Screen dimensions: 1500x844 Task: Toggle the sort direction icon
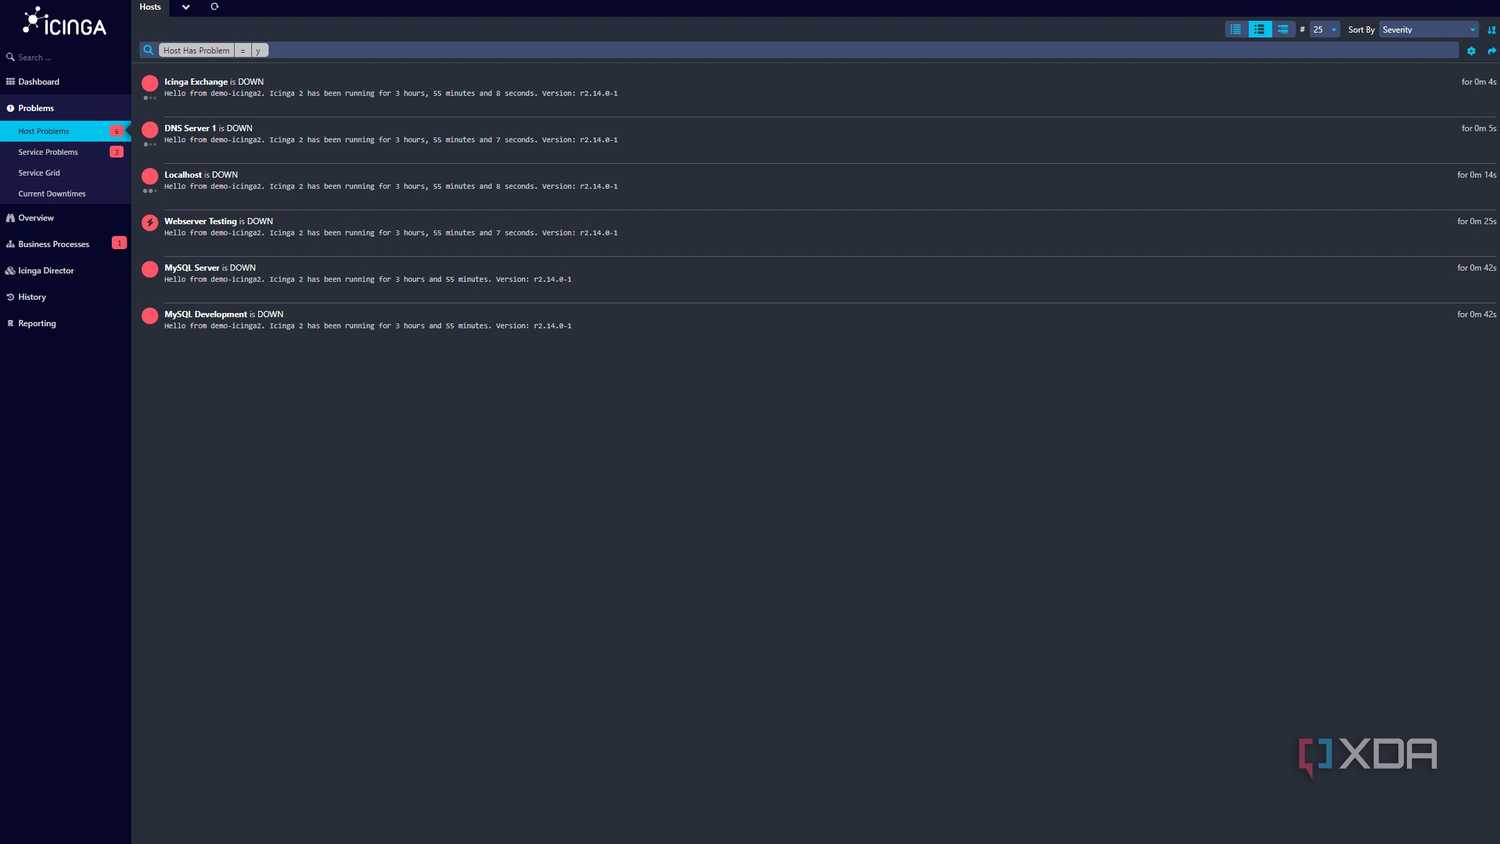[x=1491, y=30]
